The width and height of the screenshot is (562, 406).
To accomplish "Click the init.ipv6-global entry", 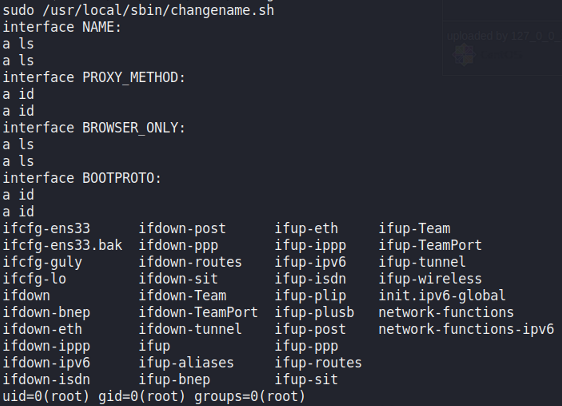I will [x=442, y=296].
